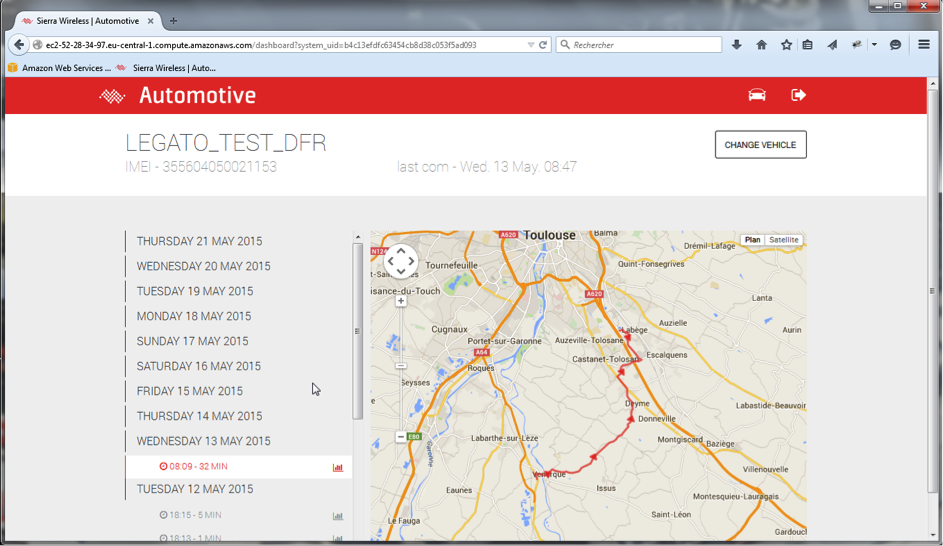Screen dimensions: 943x546
Task: Click last com - Wed. 13 May. 08:47 text
Action: click(487, 167)
